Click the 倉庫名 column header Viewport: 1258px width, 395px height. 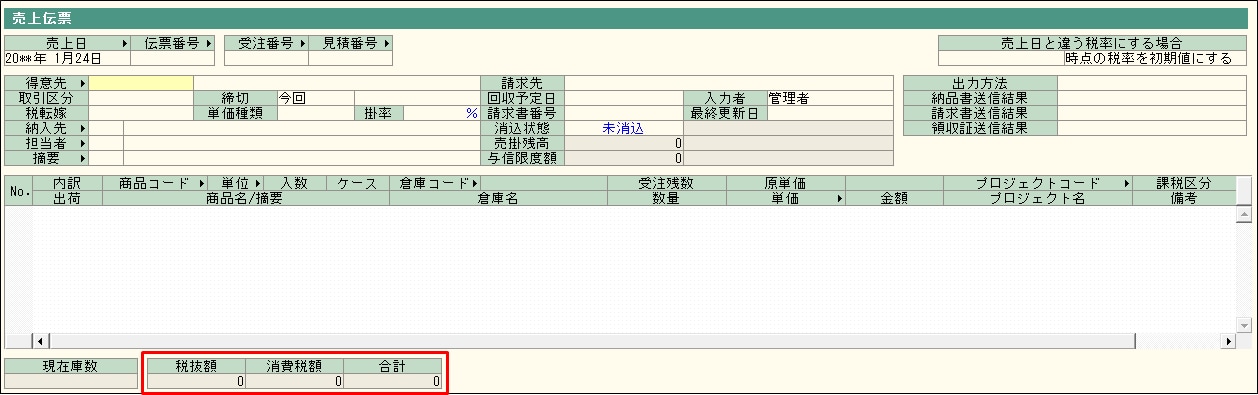pyautogui.click(x=498, y=198)
